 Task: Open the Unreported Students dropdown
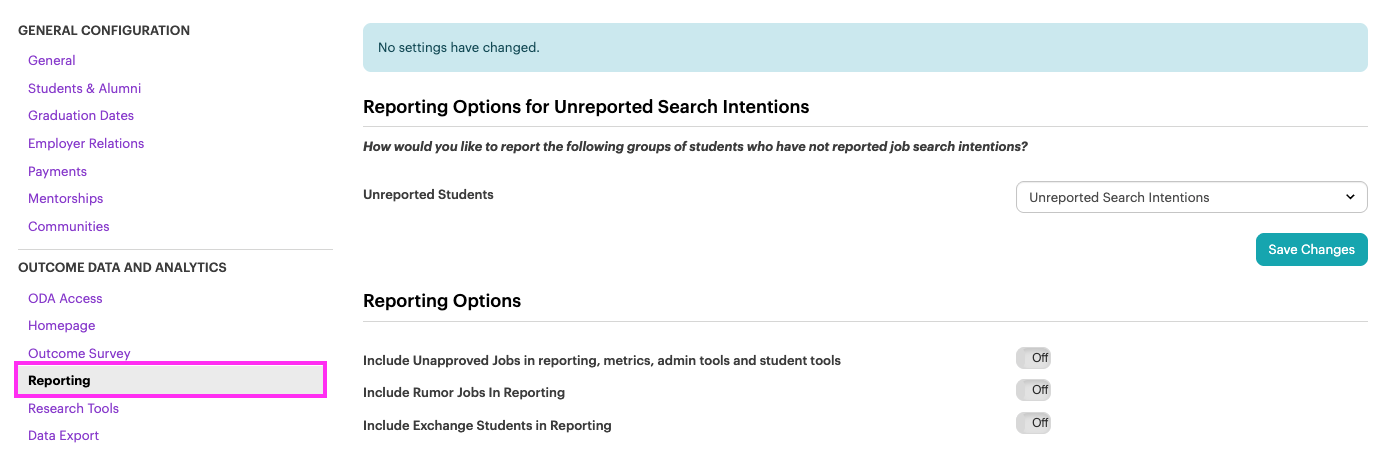[x=1191, y=197]
